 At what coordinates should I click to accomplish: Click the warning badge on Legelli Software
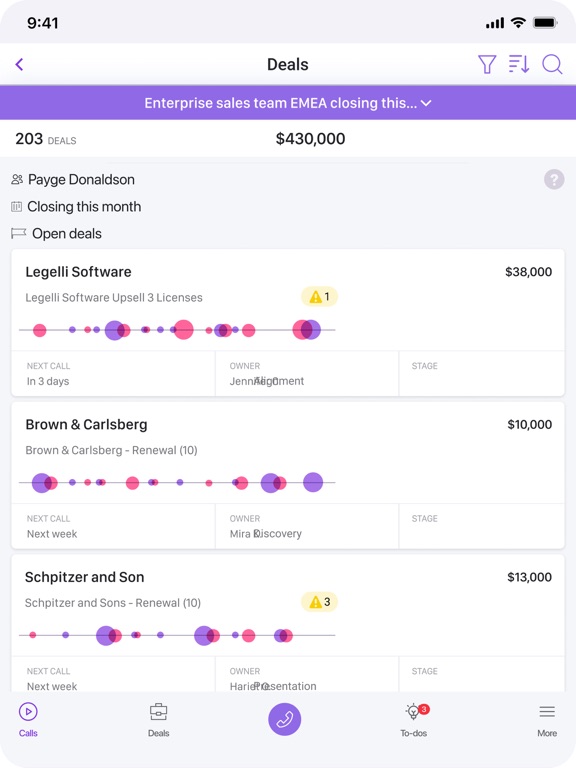(319, 296)
